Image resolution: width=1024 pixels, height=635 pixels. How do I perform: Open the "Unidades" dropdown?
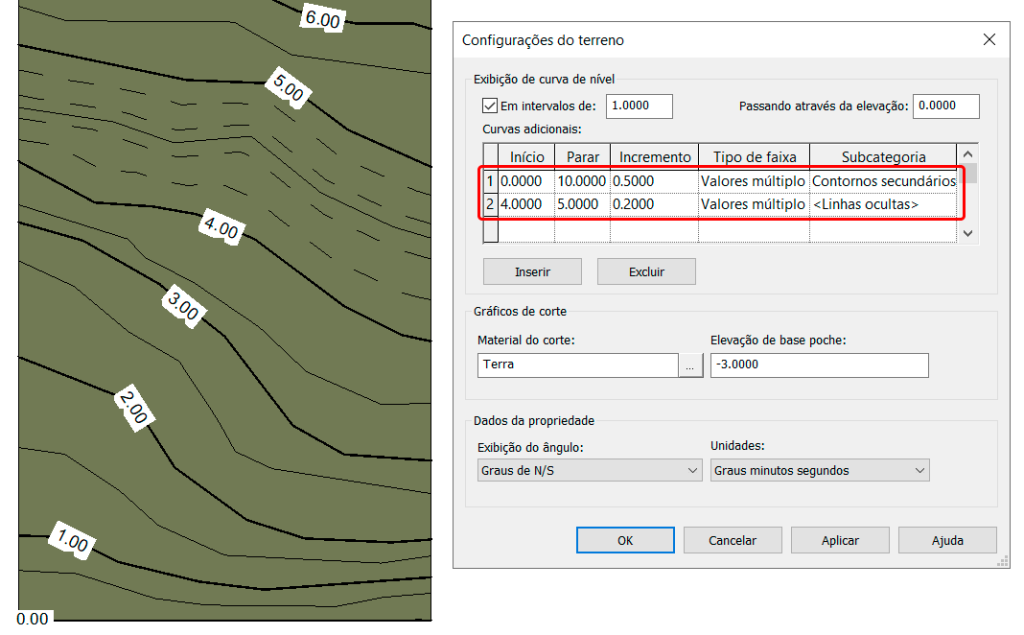pos(819,470)
